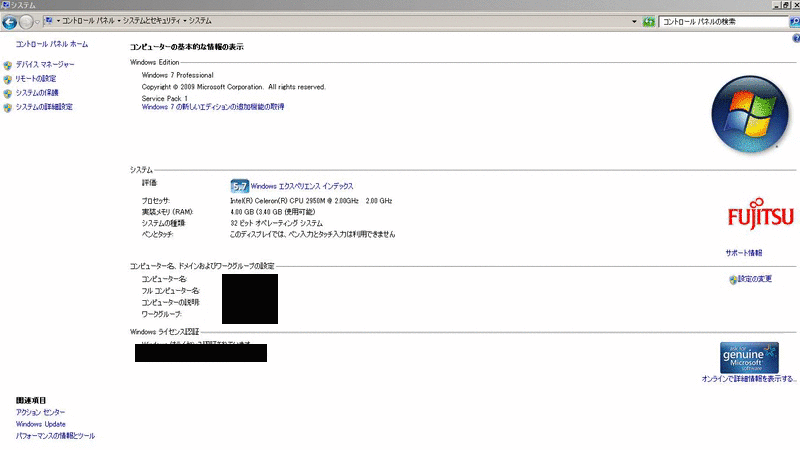
Task: Open recent pages dropdown beside Forward button
Action: (37, 22)
